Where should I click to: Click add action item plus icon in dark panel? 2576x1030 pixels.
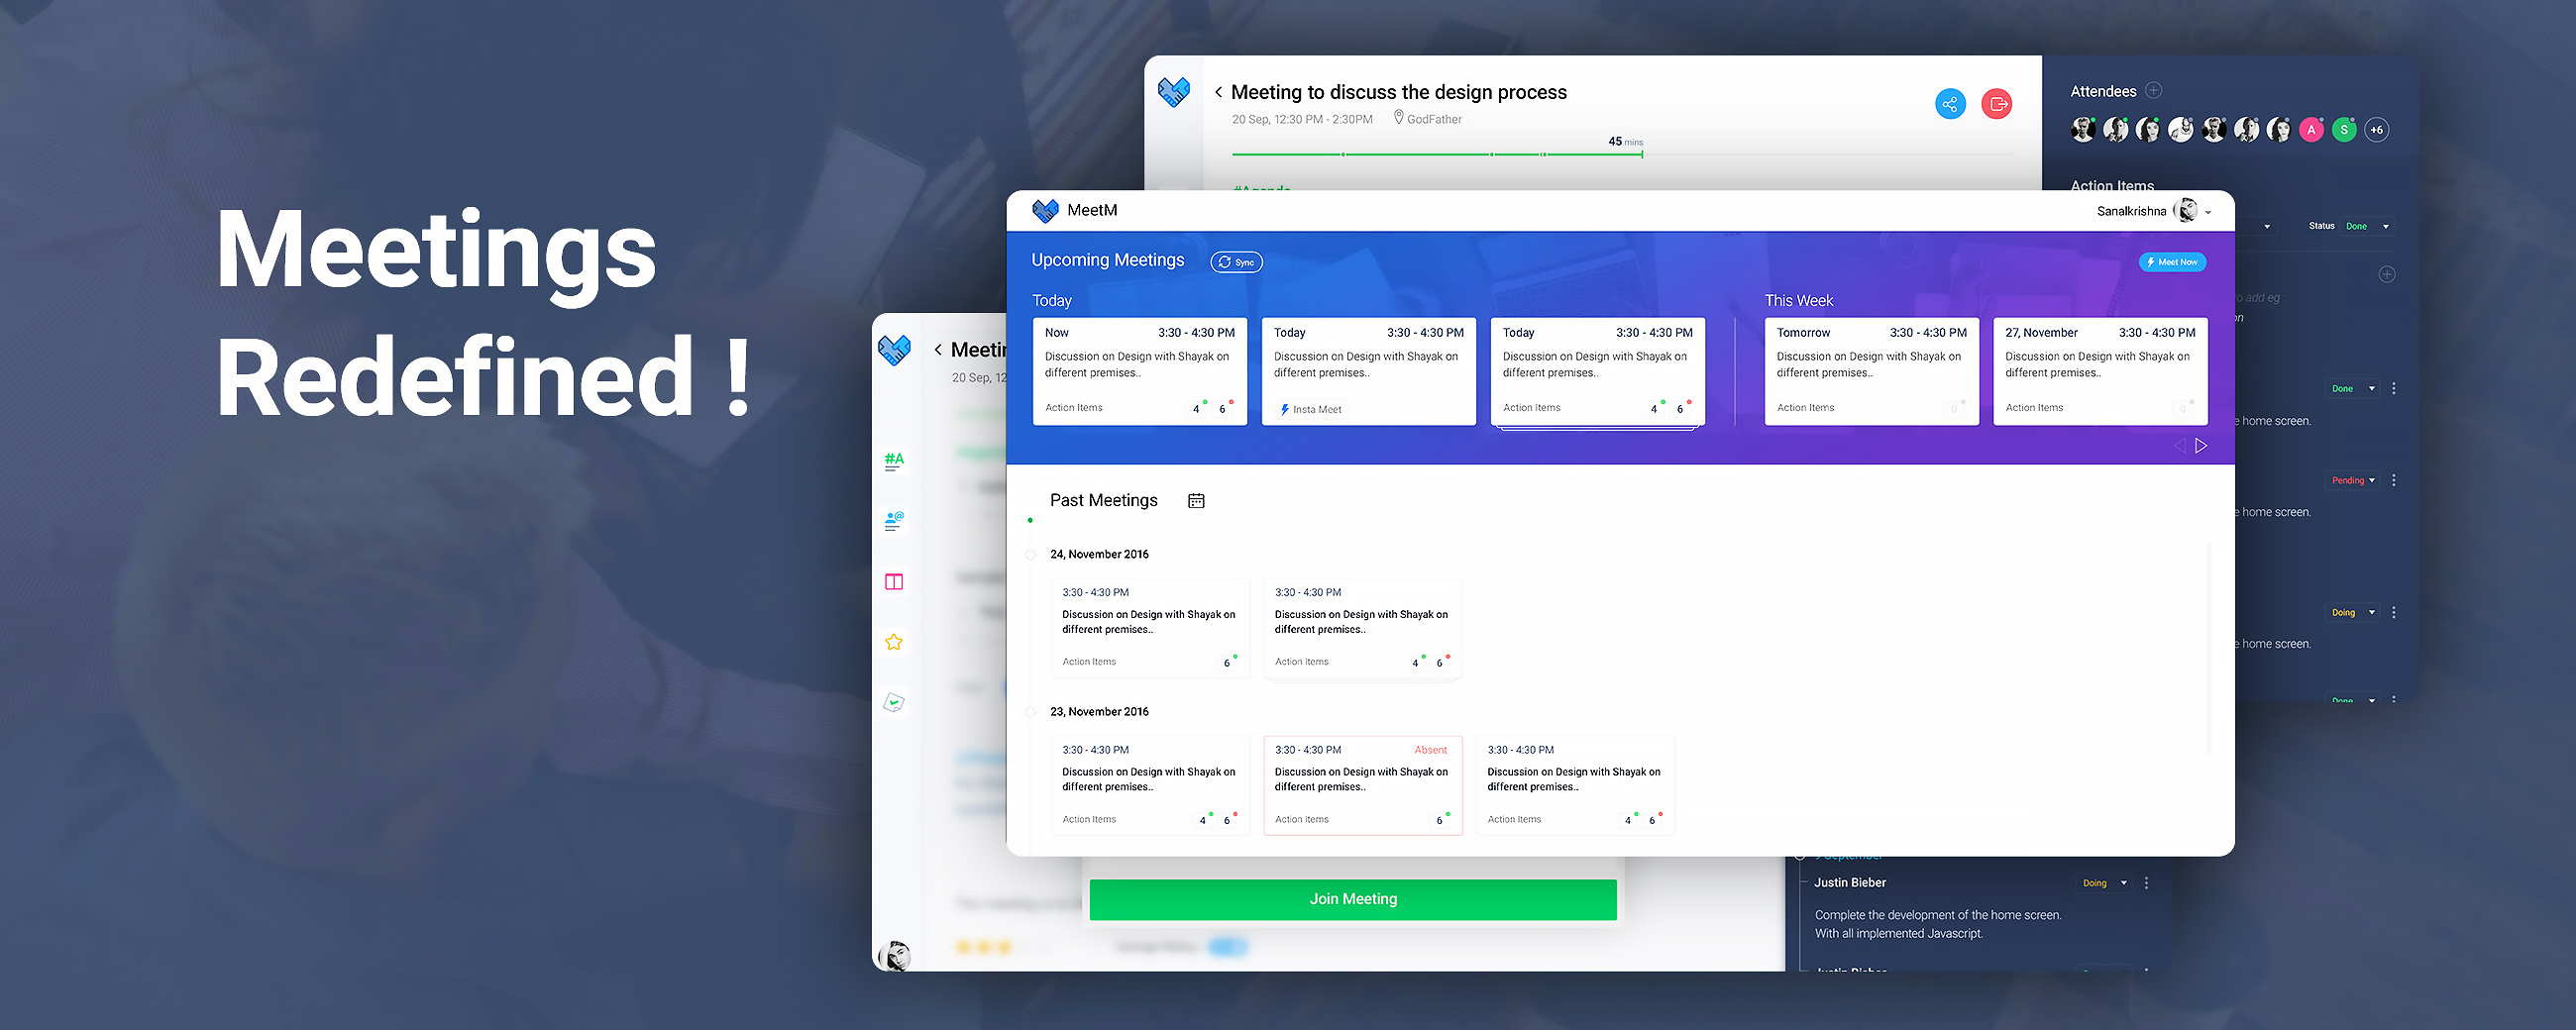click(x=2386, y=274)
